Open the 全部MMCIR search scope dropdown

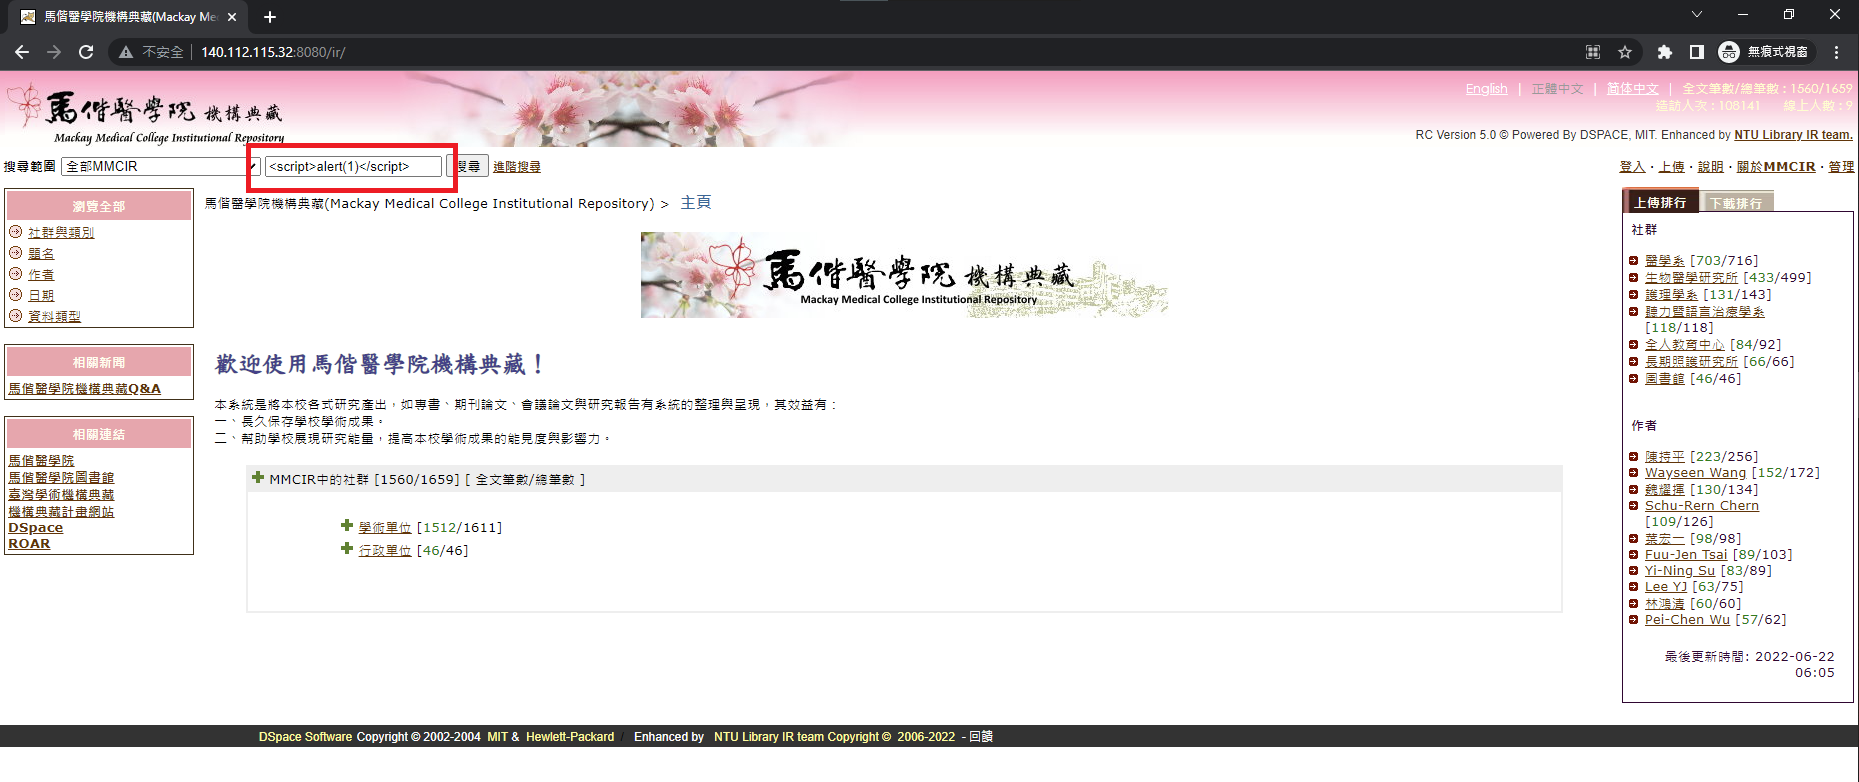(160, 166)
